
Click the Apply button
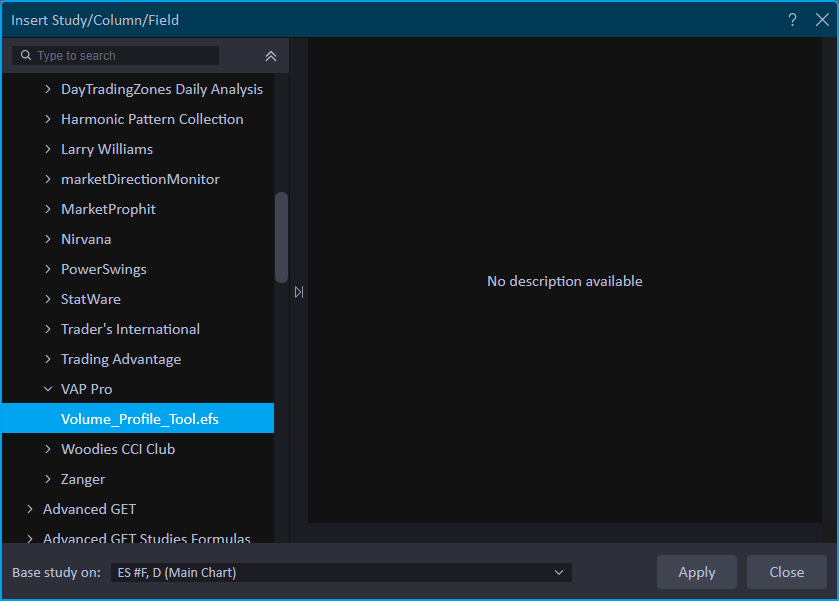[697, 572]
